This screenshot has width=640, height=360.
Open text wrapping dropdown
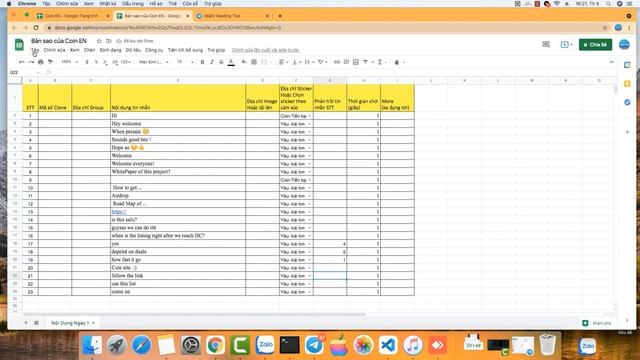point(309,62)
